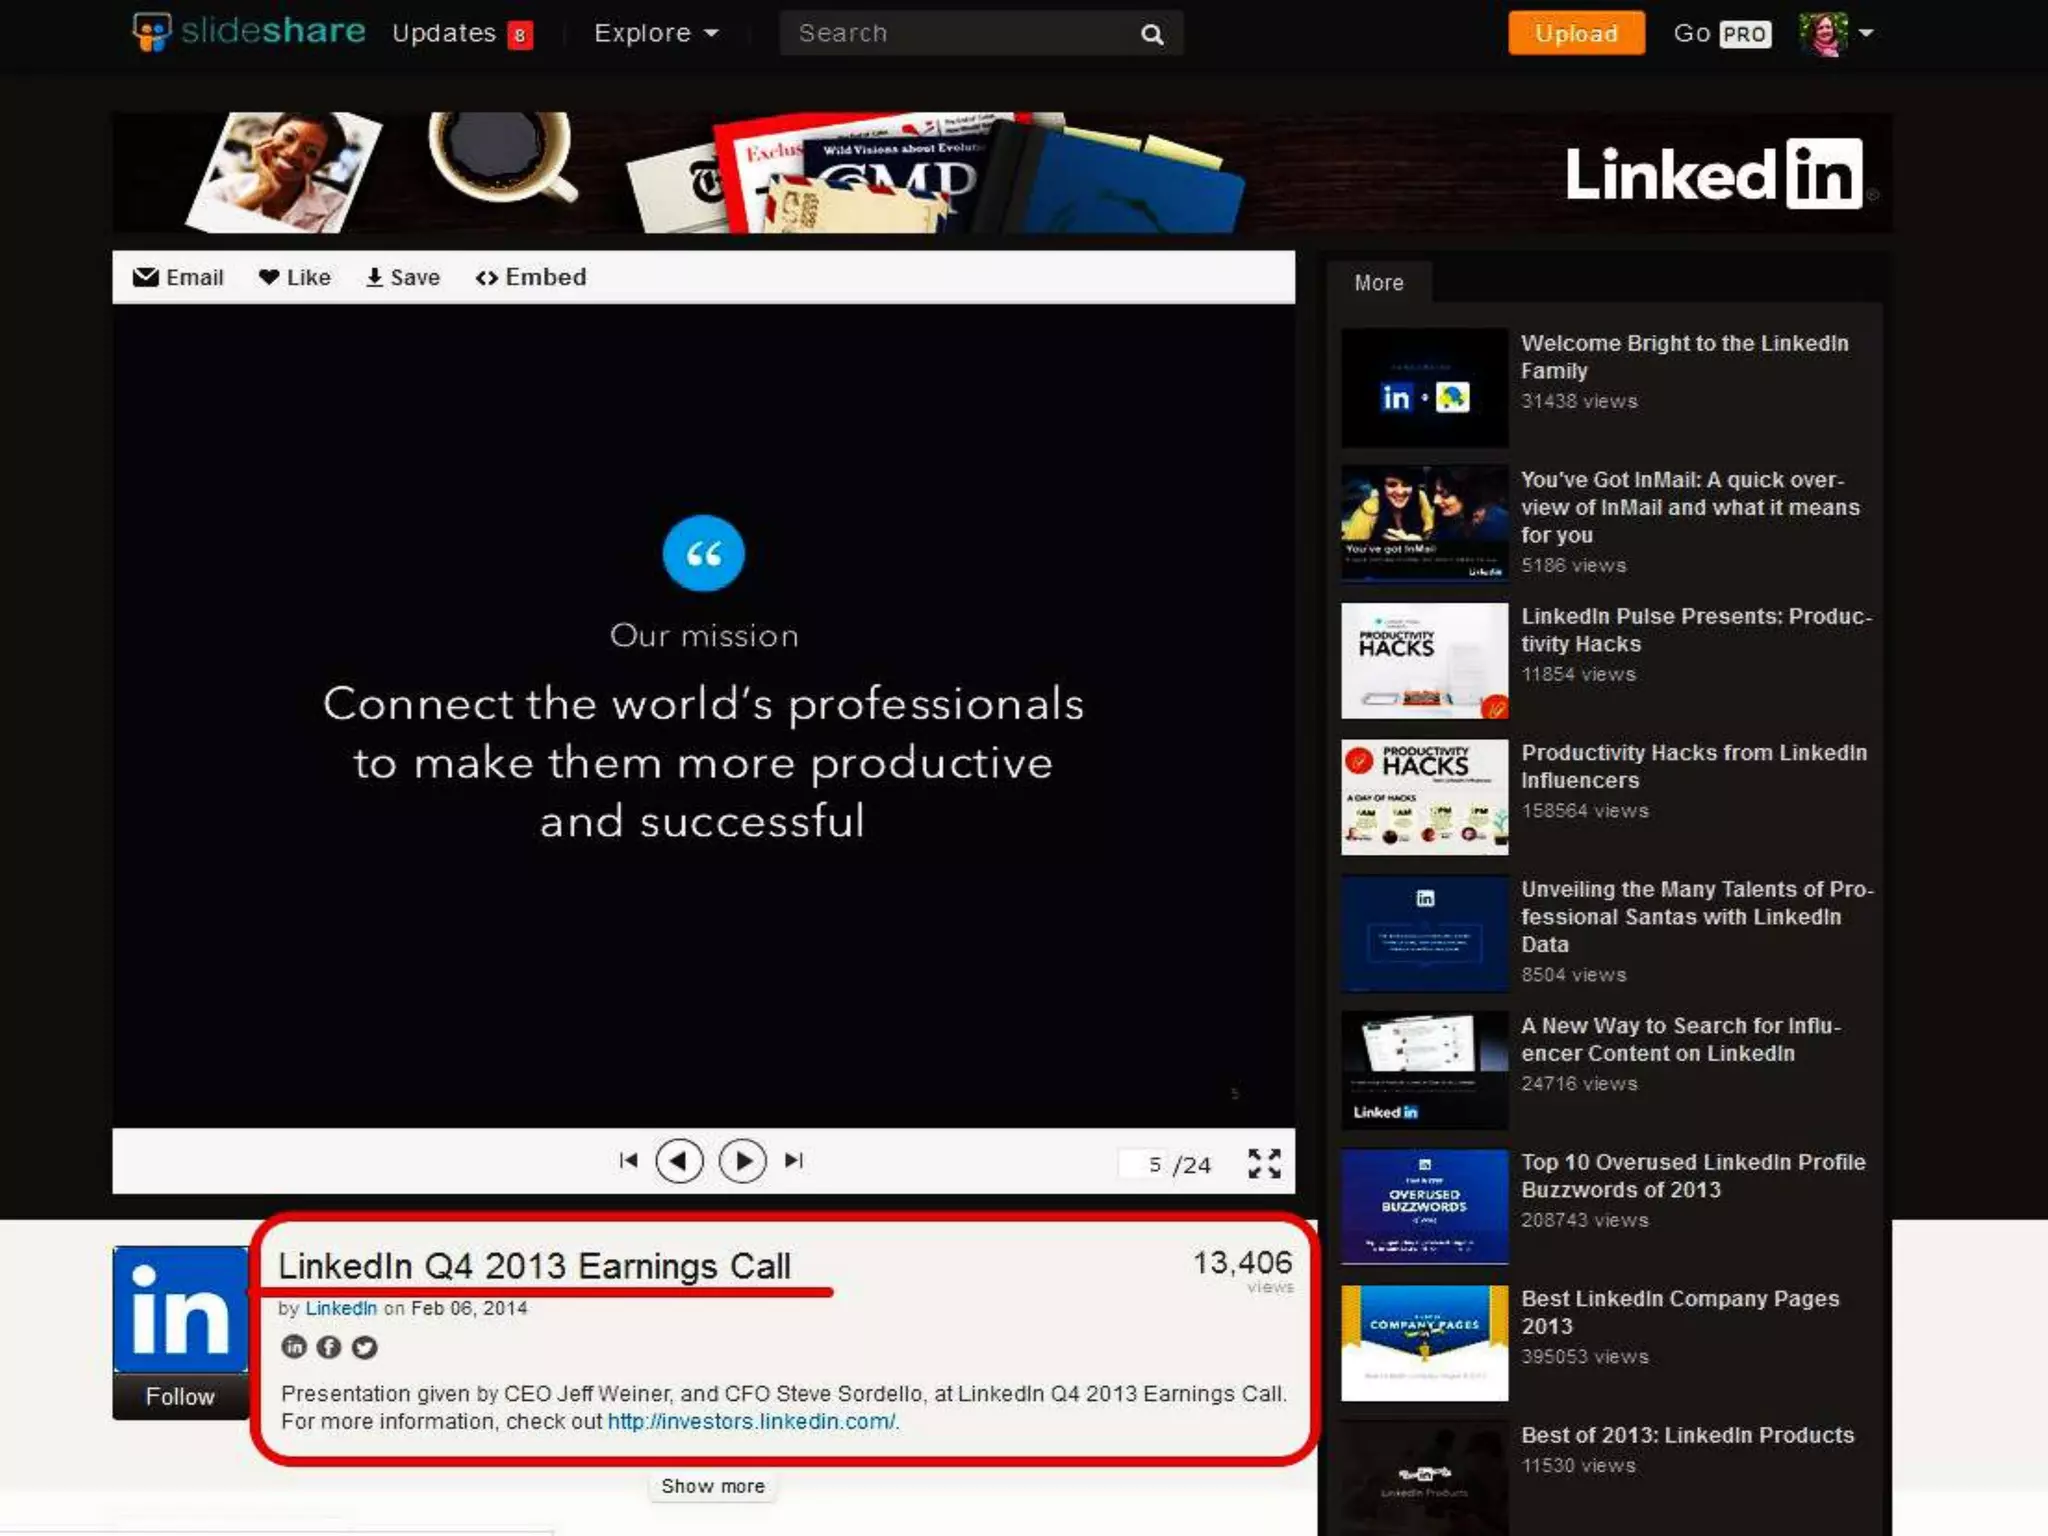
Task: Skip to the last slide
Action: click(794, 1160)
